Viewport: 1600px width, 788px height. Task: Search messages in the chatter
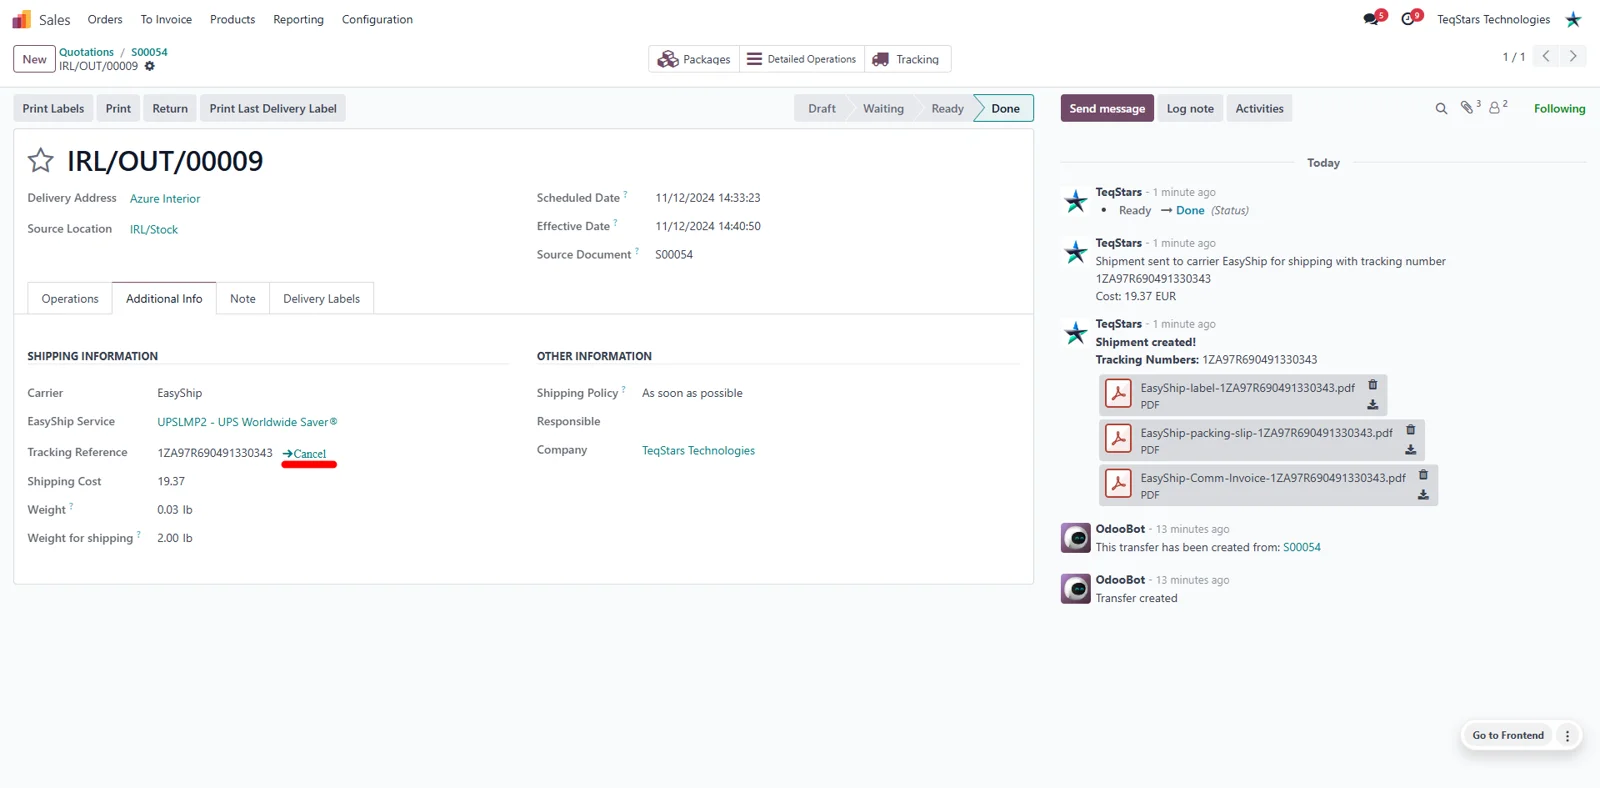(x=1441, y=108)
